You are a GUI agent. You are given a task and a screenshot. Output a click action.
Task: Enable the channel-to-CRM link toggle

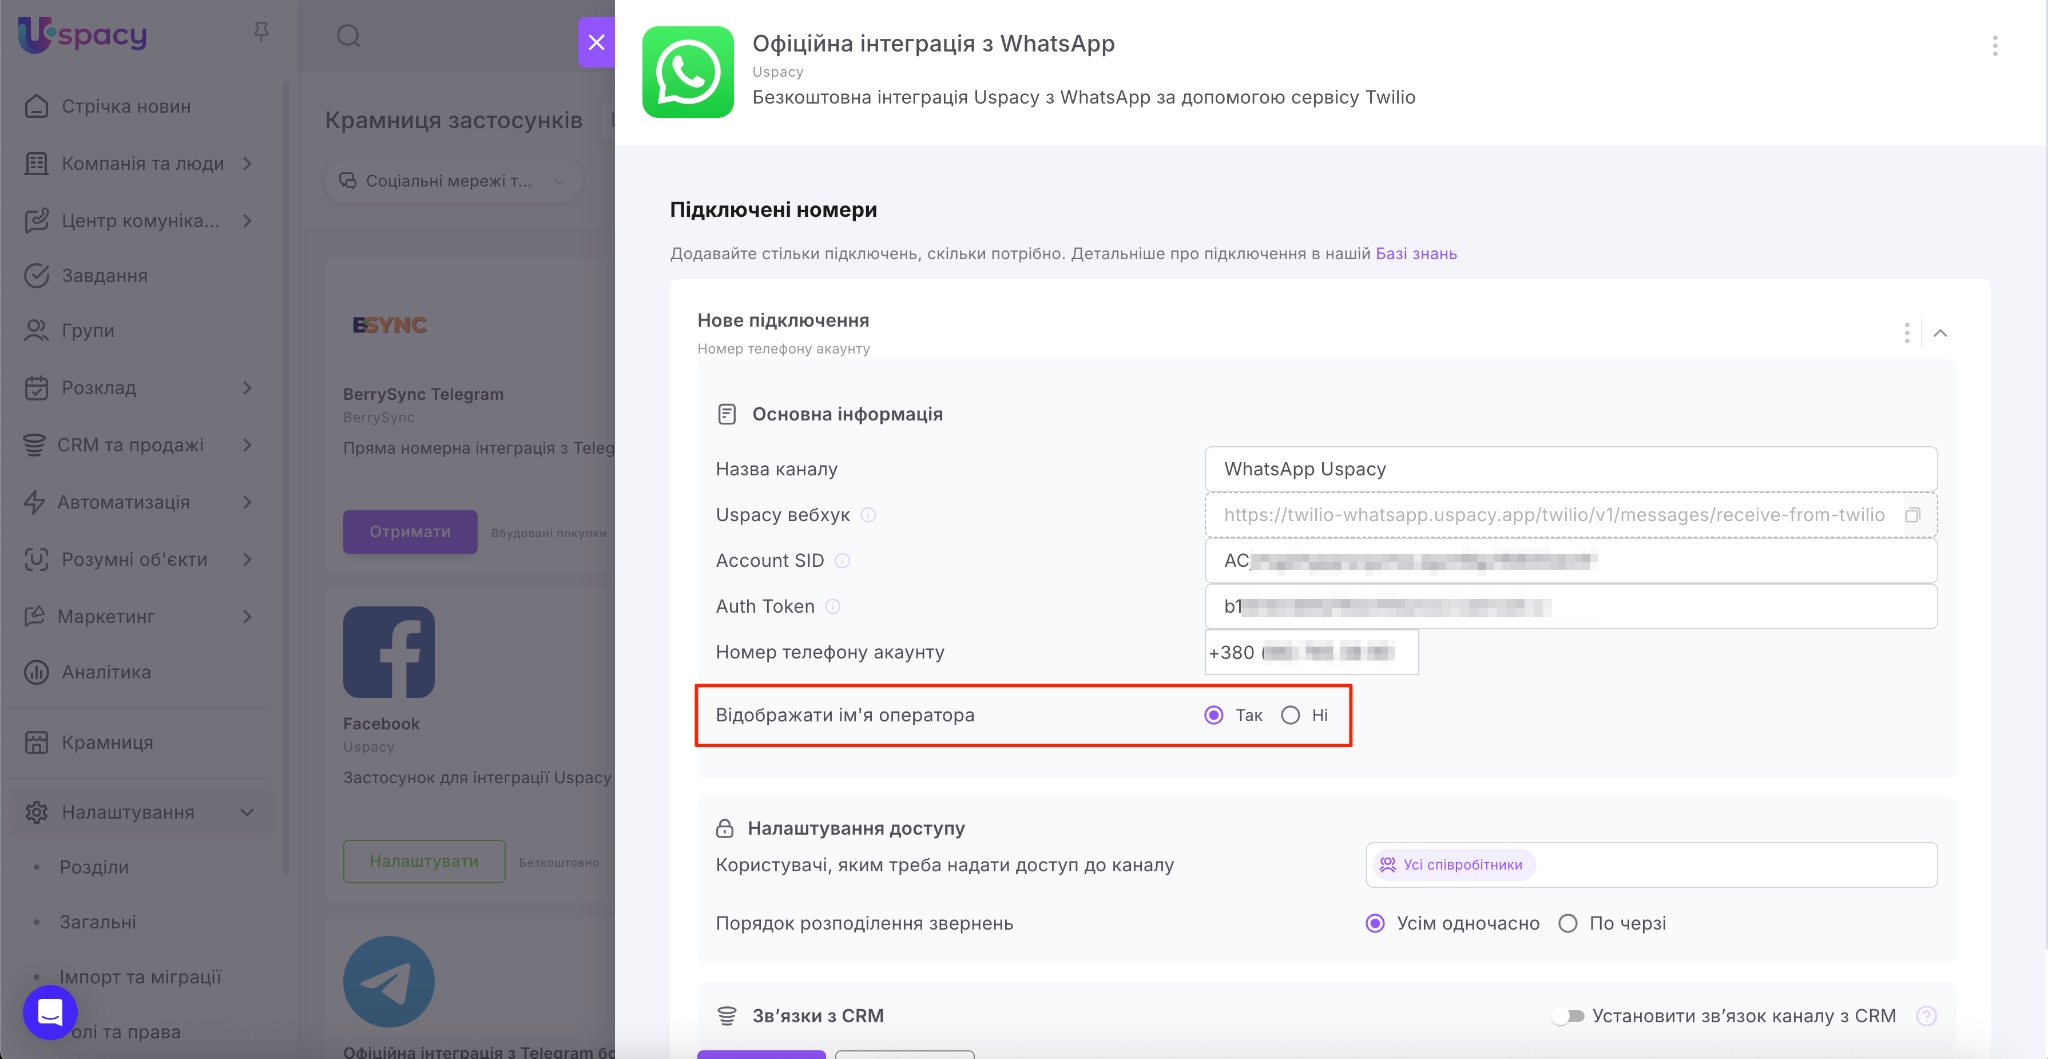(x=1568, y=1016)
